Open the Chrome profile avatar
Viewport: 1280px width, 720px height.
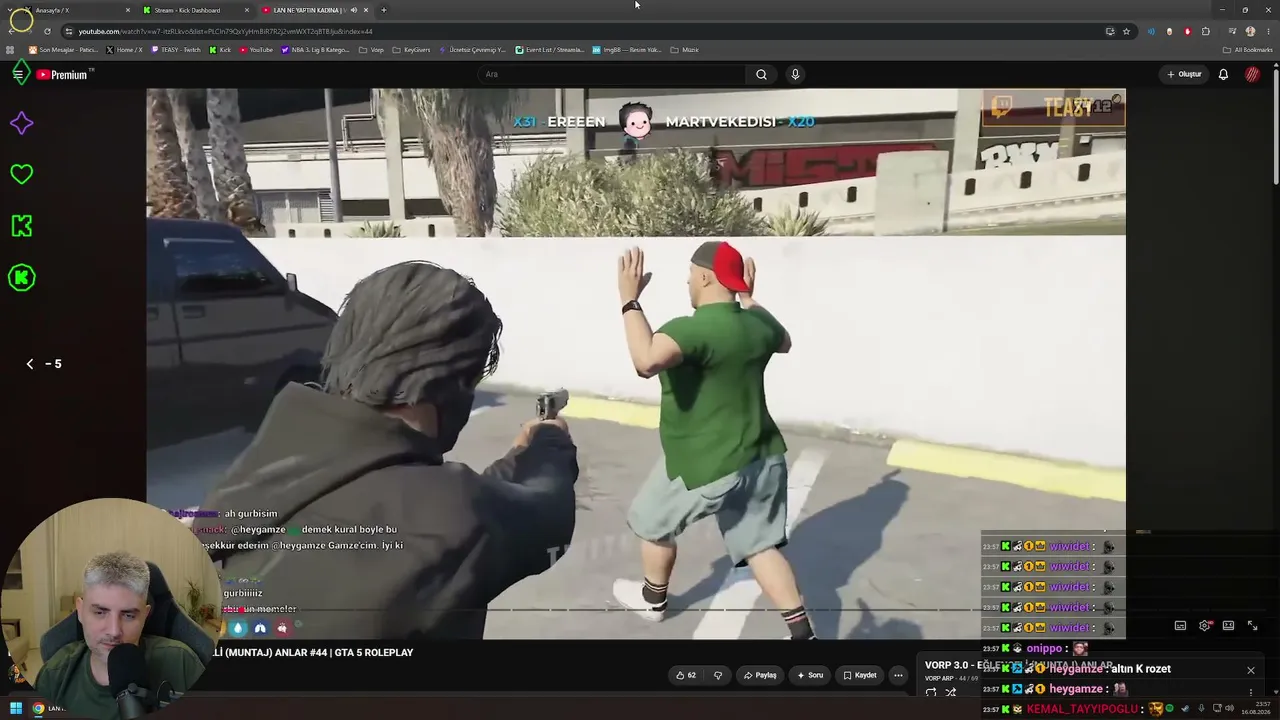(1250, 31)
